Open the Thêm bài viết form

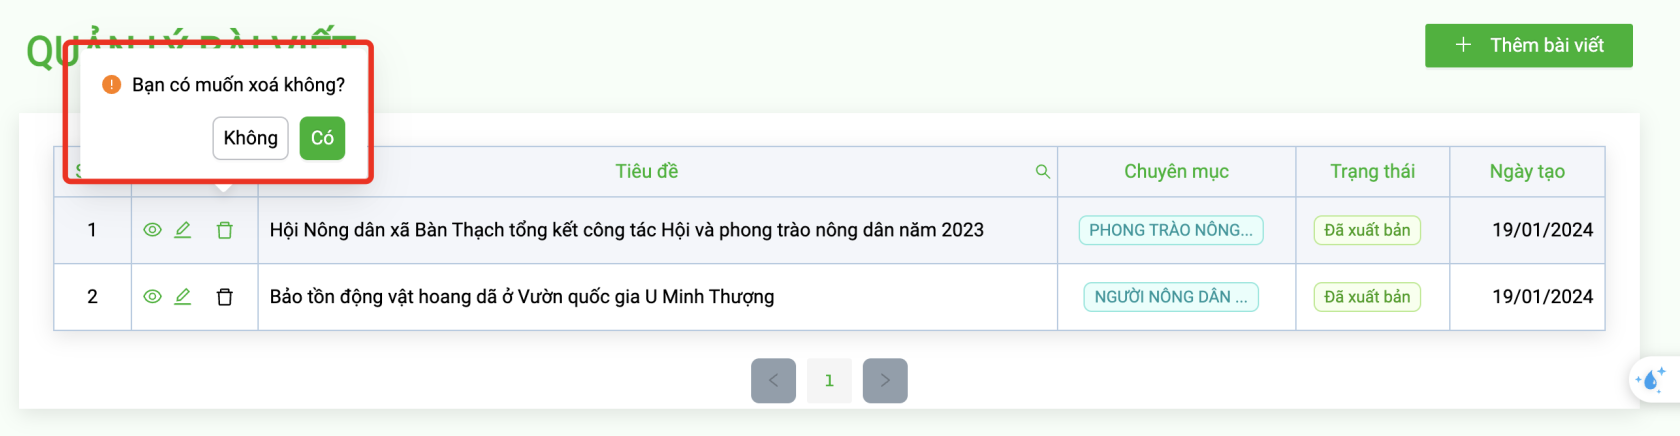(1528, 45)
